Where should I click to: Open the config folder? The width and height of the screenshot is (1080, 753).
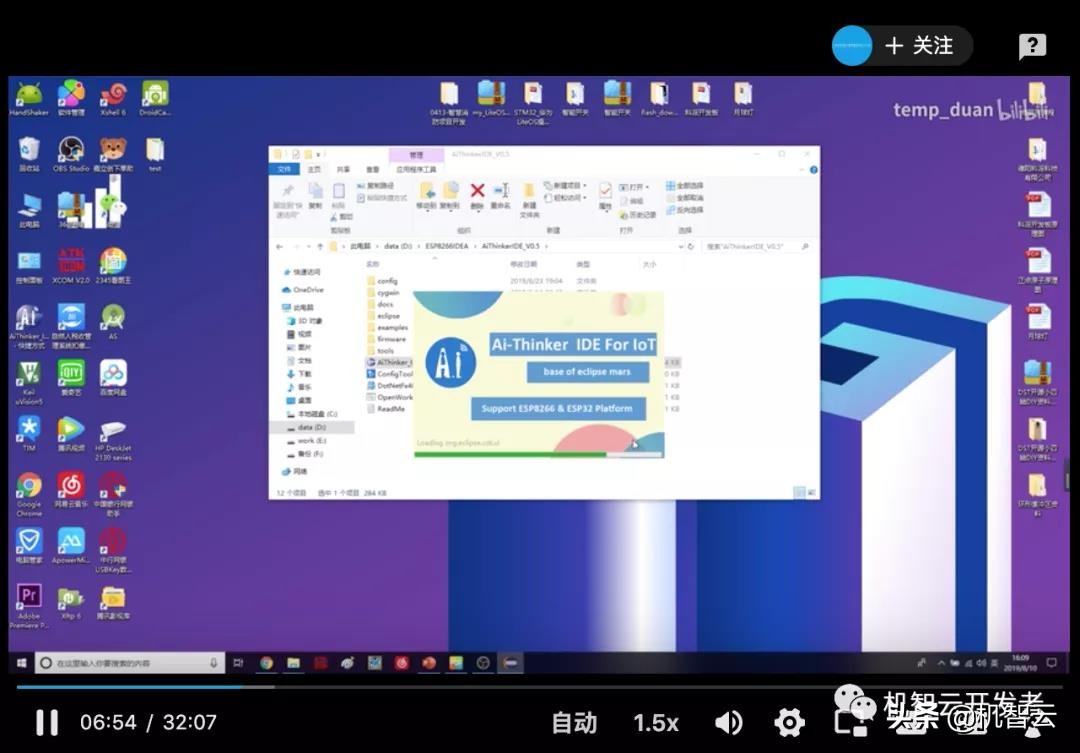[386, 281]
